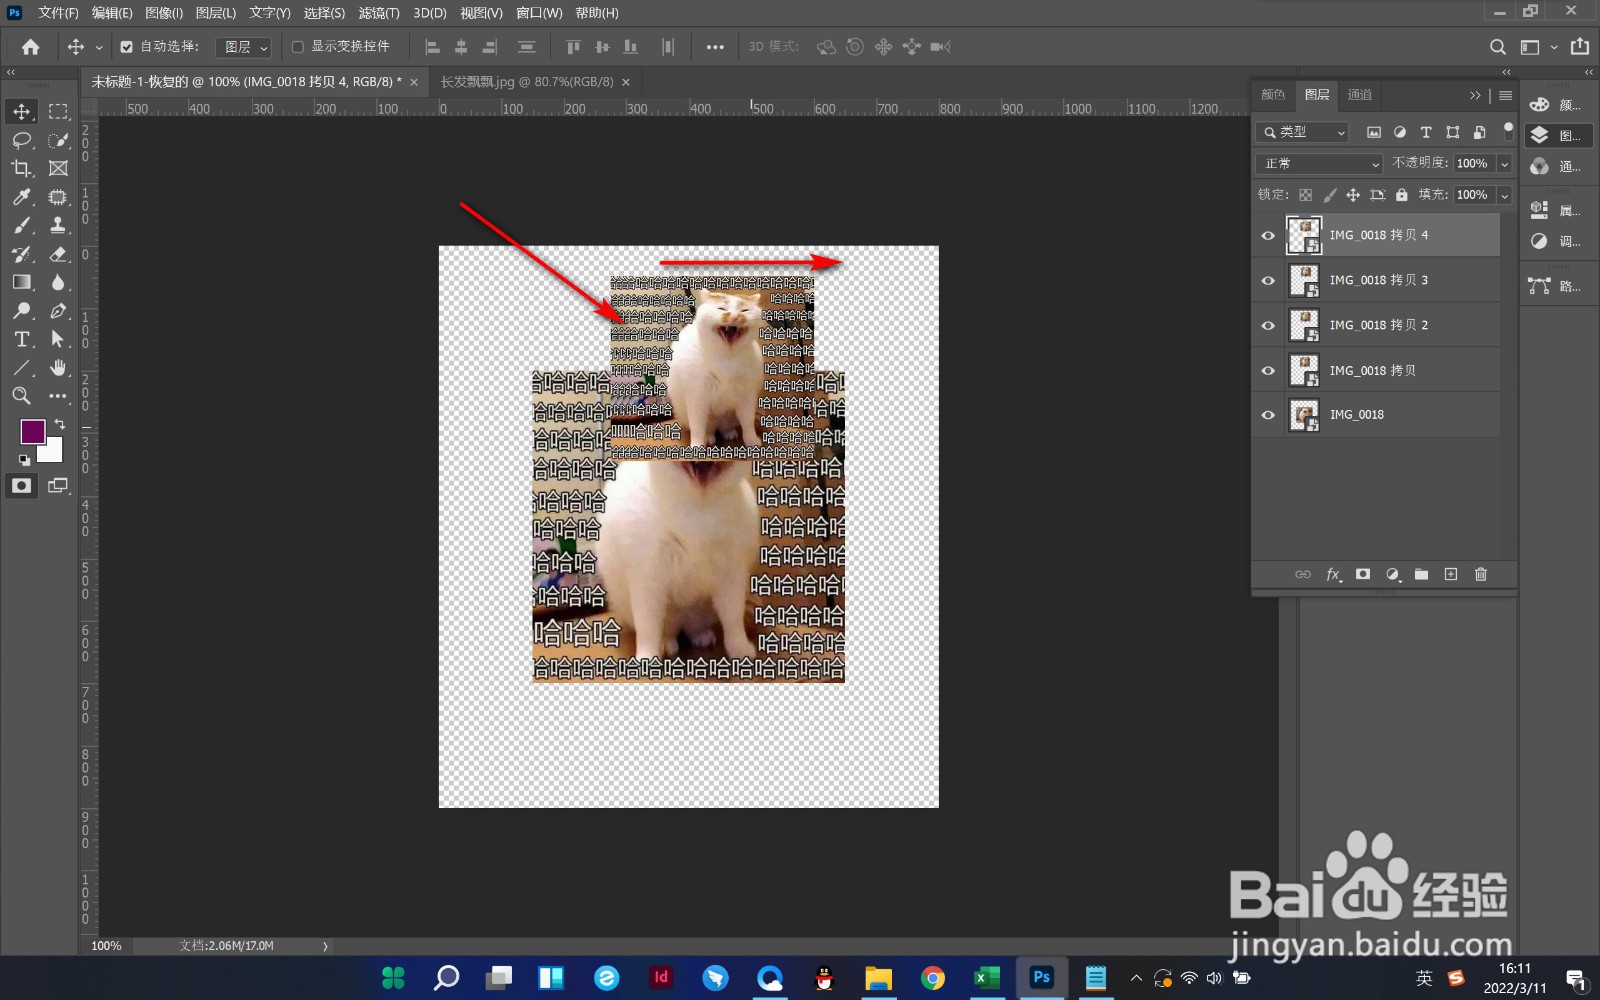Expand the 不透明度 opacity dropdown arrow
This screenshot has width=1600, height=1000.
point(1504,163)
